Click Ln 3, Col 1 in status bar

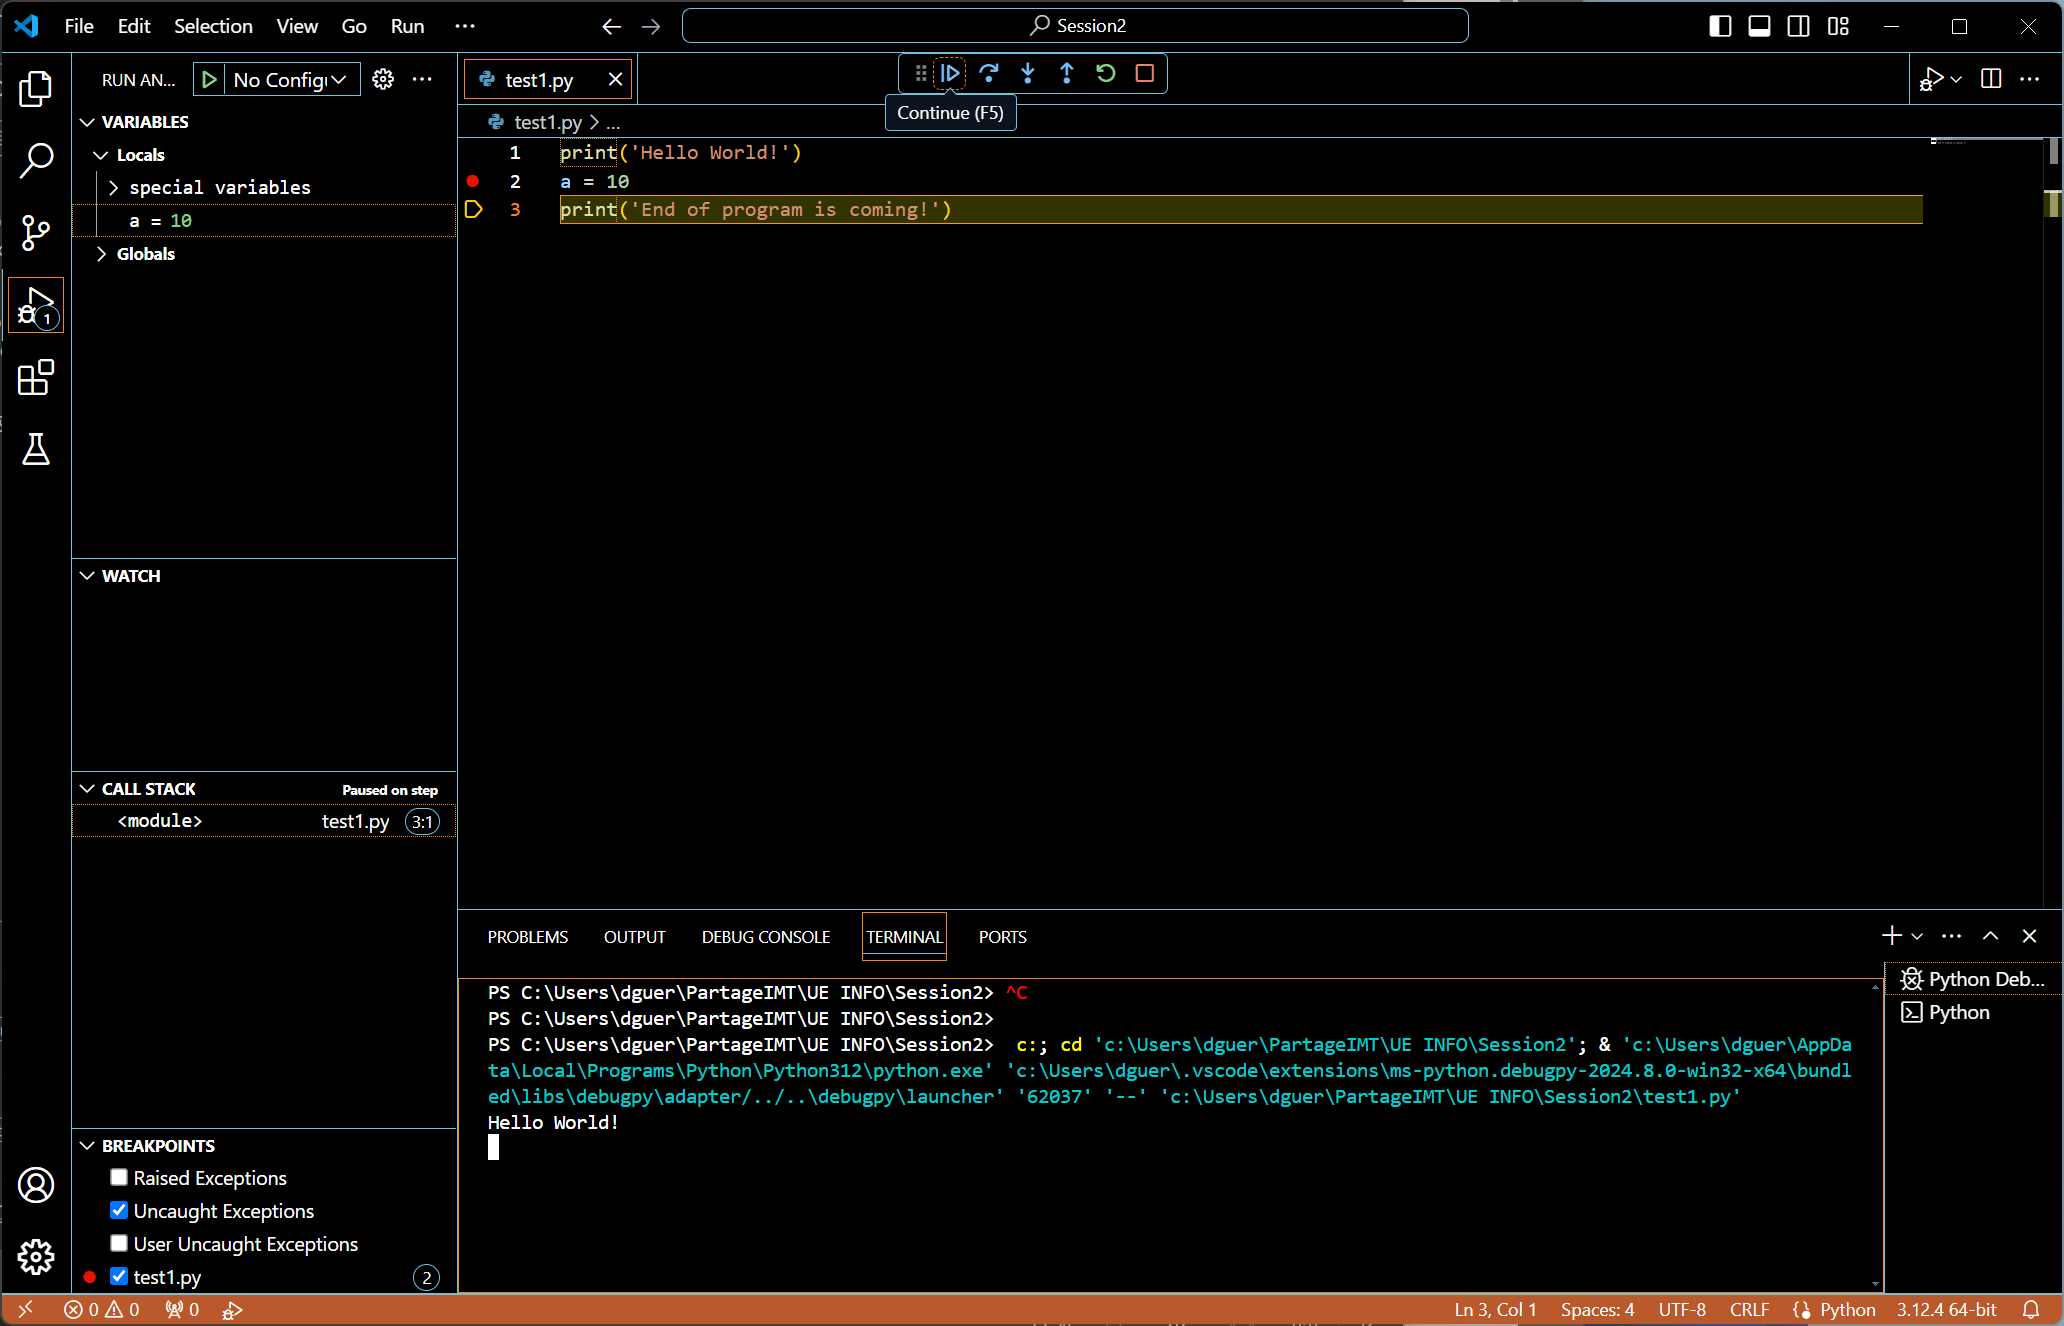pos(1495,1310)
